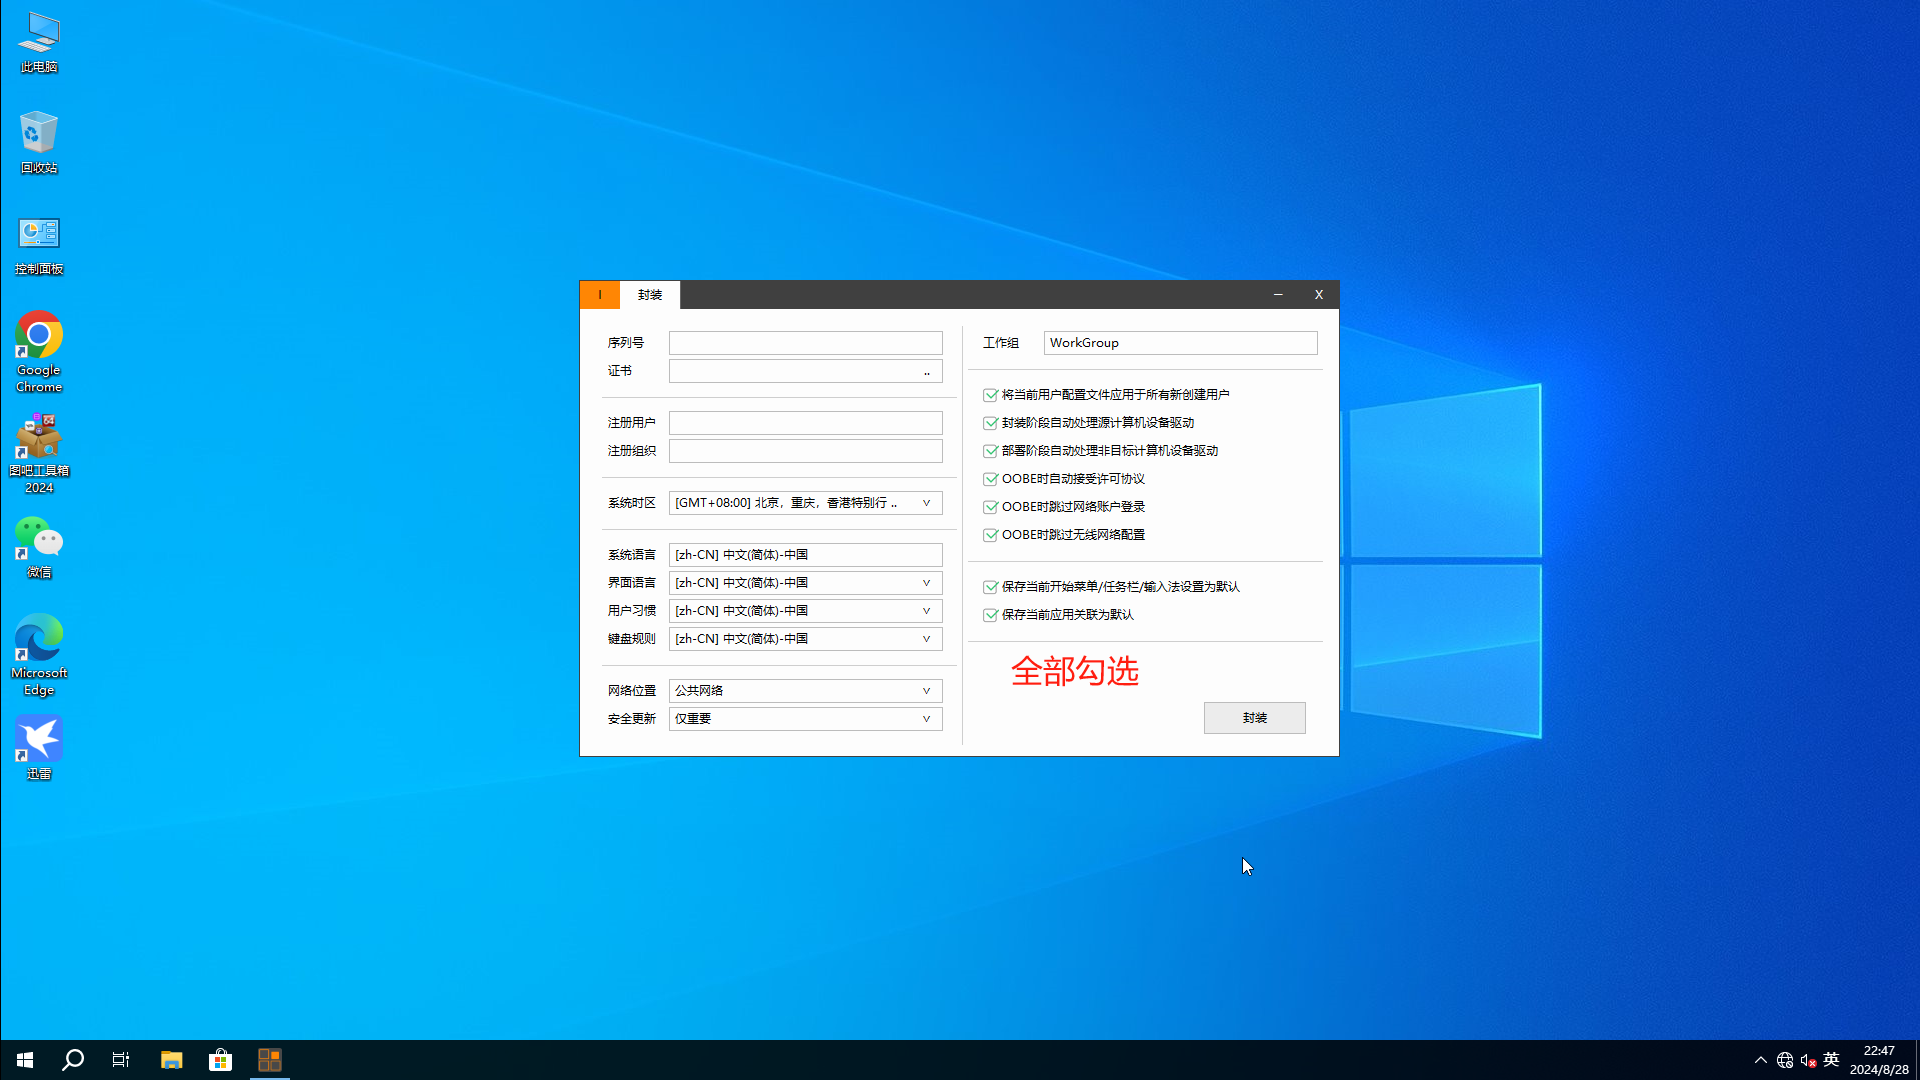1920x1080 pixels.
Task: Click the 封装 button to start sealing
Action: [1254, 718]
